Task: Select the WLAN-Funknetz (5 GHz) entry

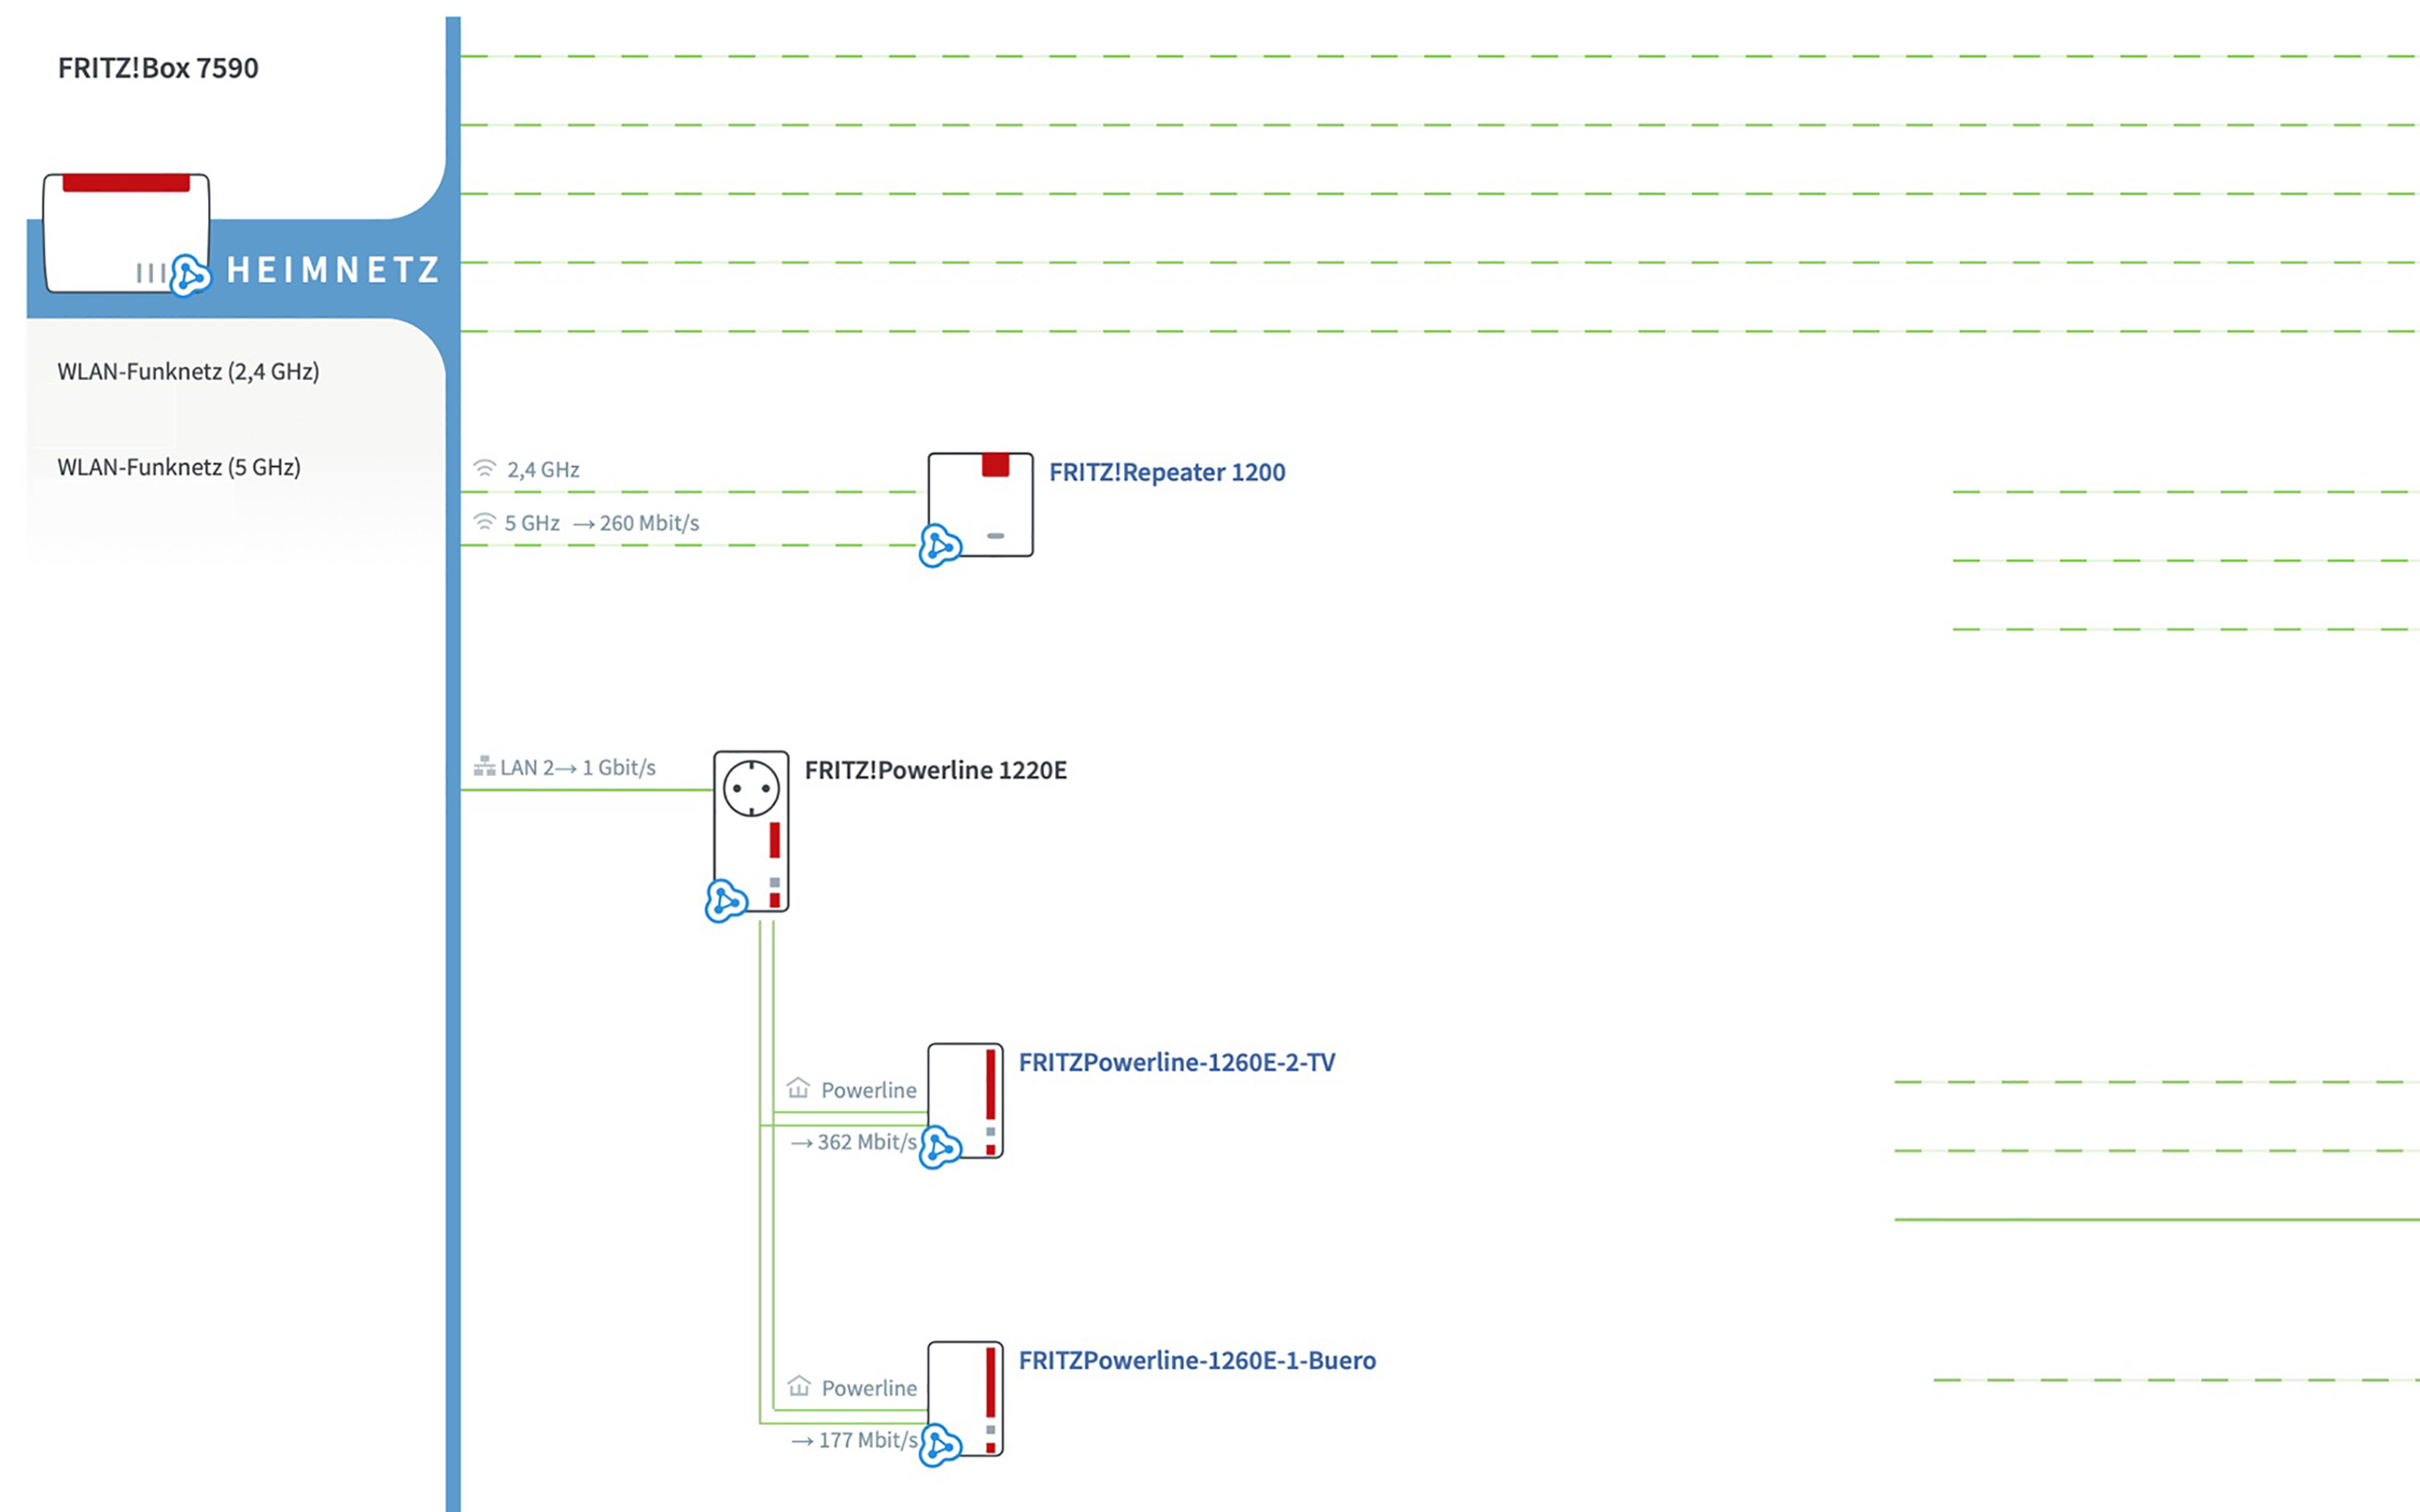Action: (179, 466)
